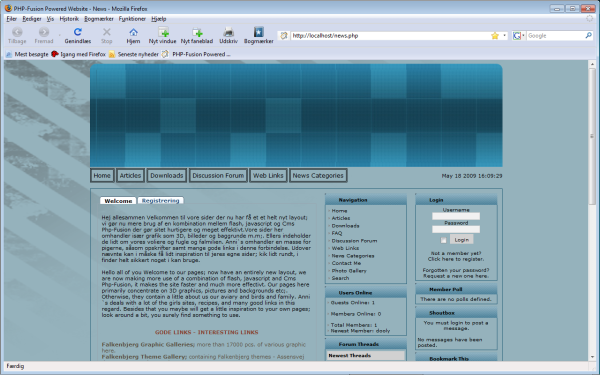Print the page with Udskriv icon

tap(228, 32)
